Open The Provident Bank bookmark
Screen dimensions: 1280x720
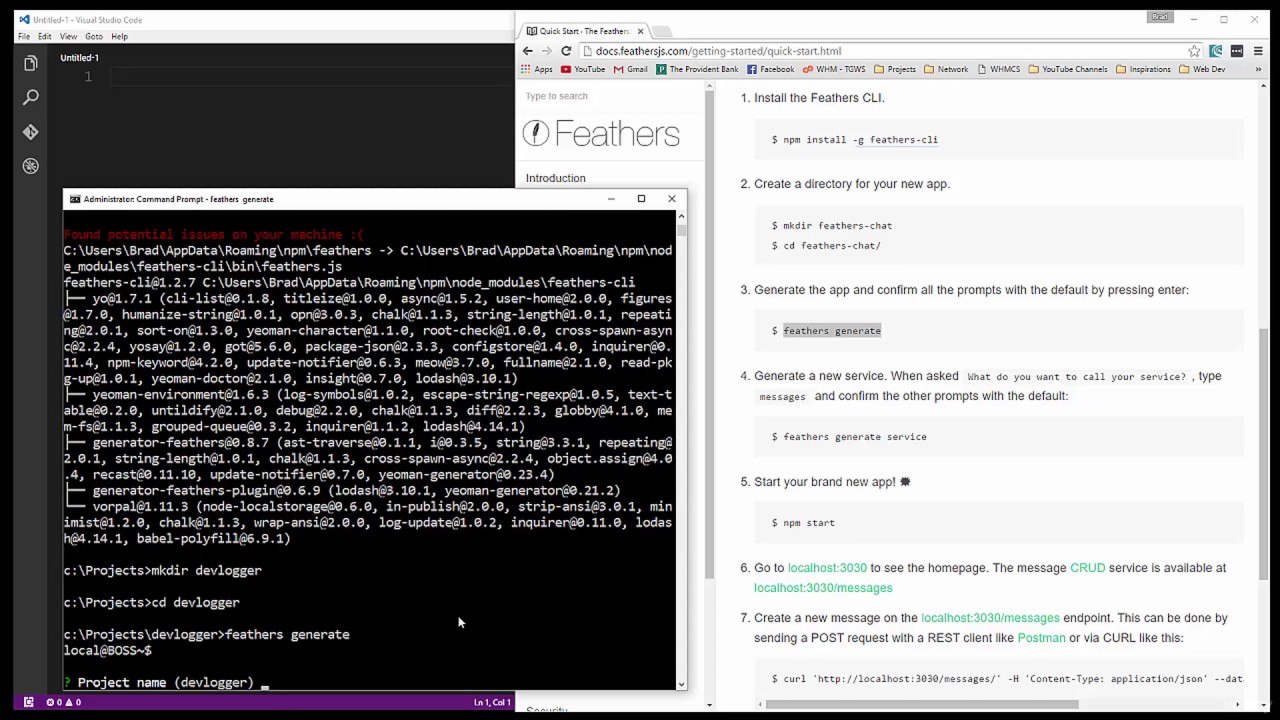coord(697,69)
